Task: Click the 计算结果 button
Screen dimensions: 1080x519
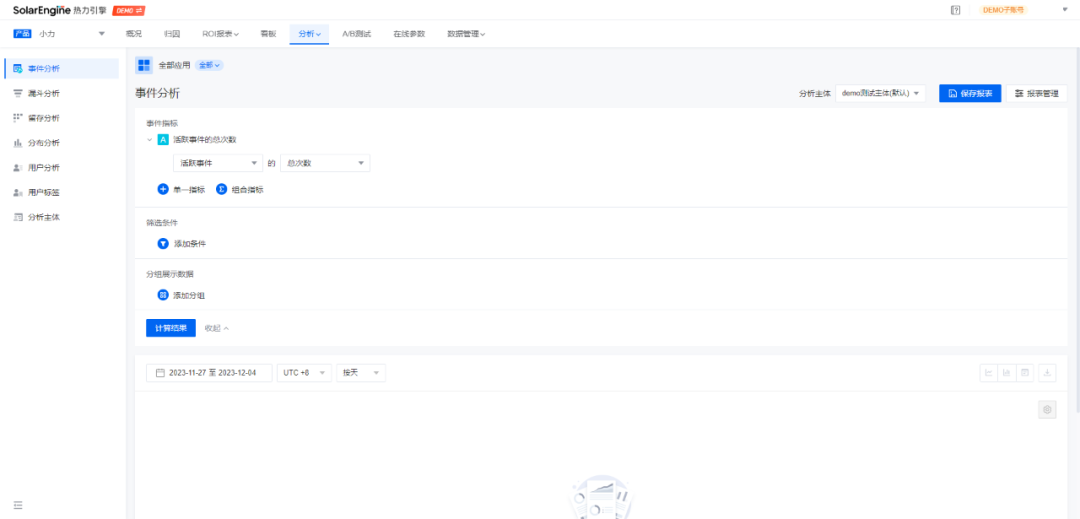Action: click(171, 328)
